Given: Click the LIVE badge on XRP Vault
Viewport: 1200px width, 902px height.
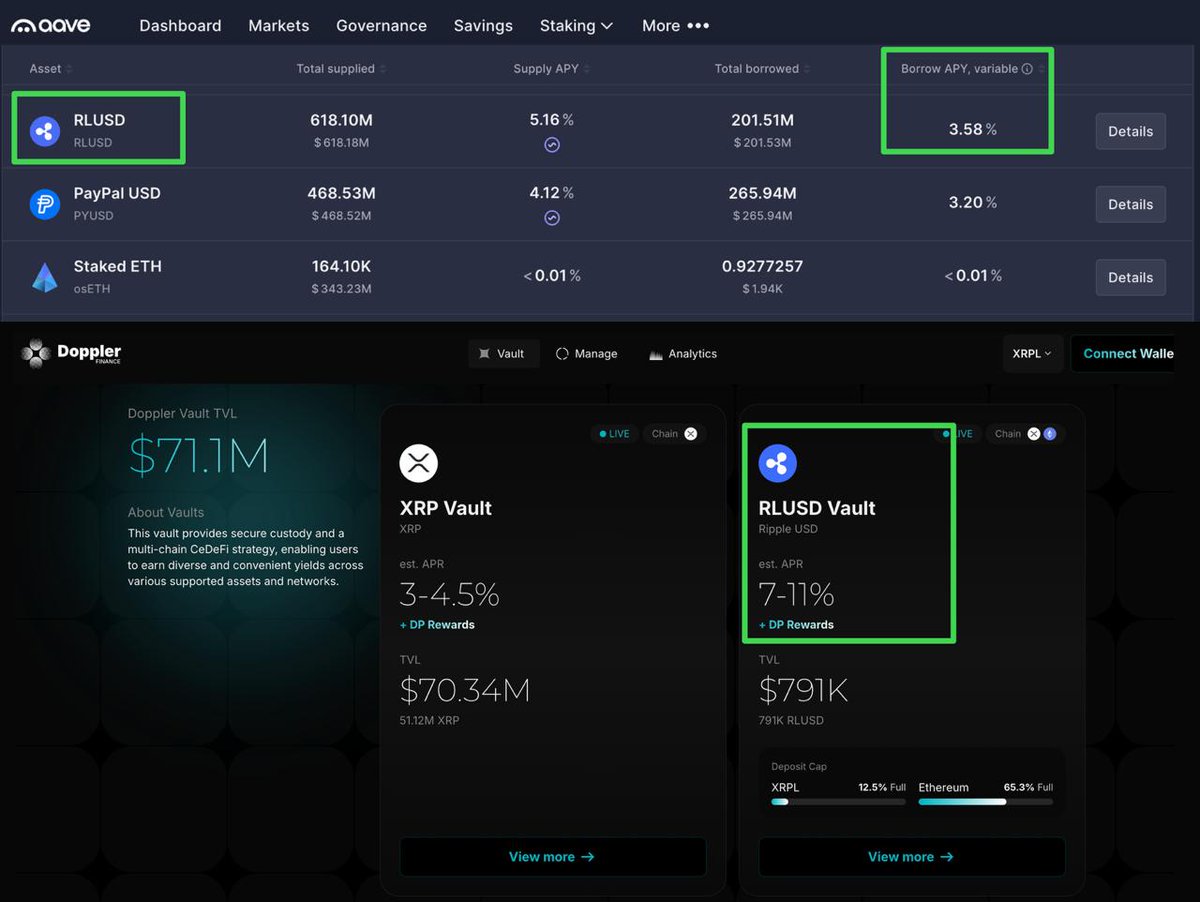Looking at the screenshot, I should [615, 434].
